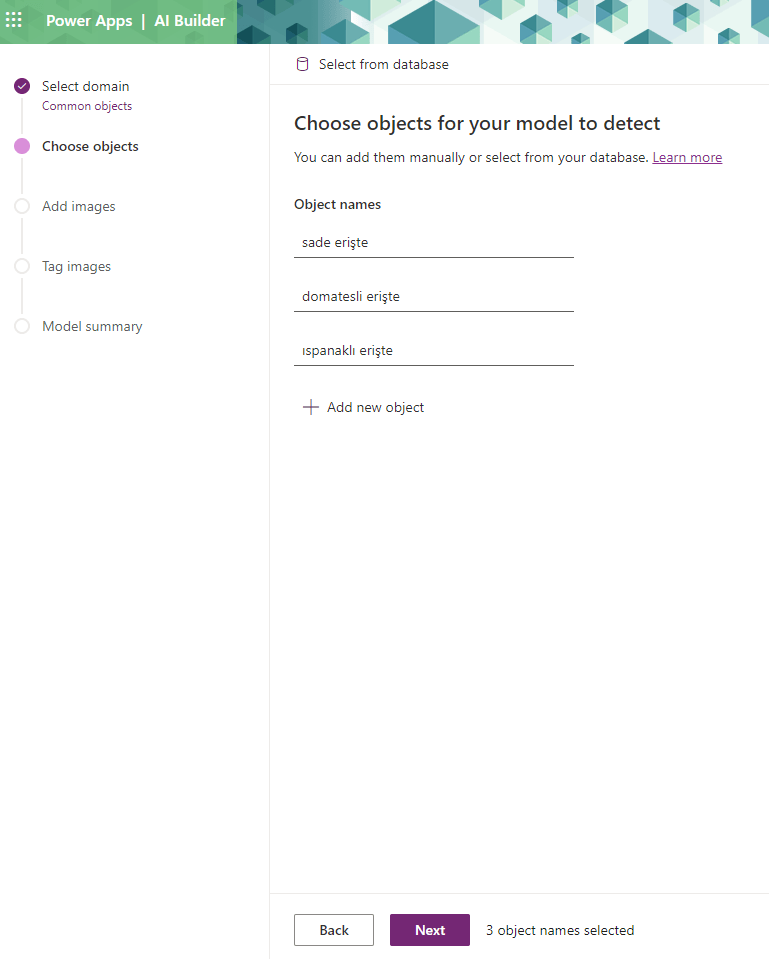Click the Add images step circle

(22, 207)
